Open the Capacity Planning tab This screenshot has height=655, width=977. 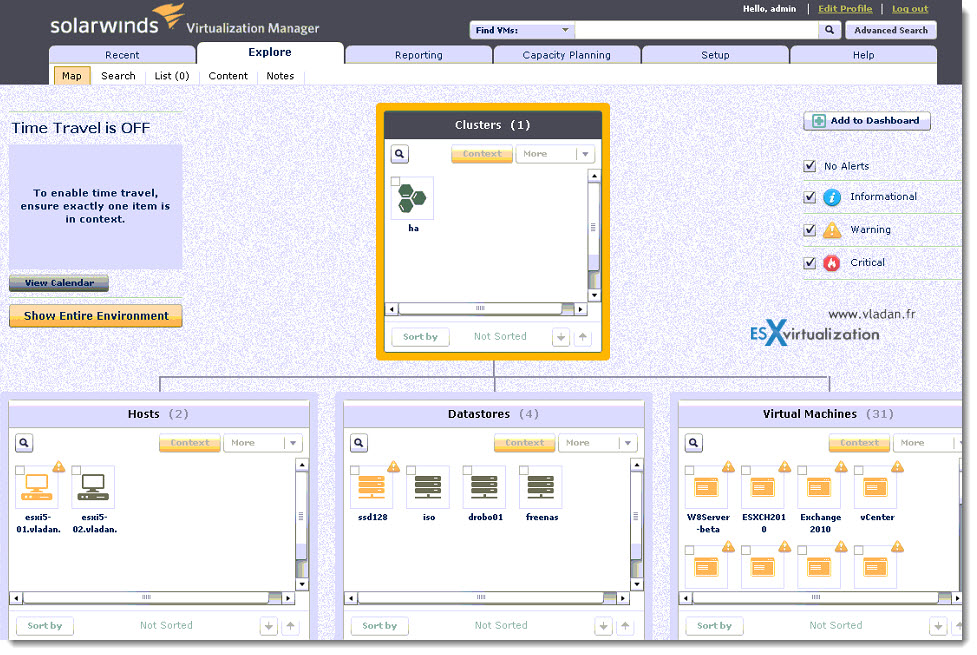click(x=566, y=55)
